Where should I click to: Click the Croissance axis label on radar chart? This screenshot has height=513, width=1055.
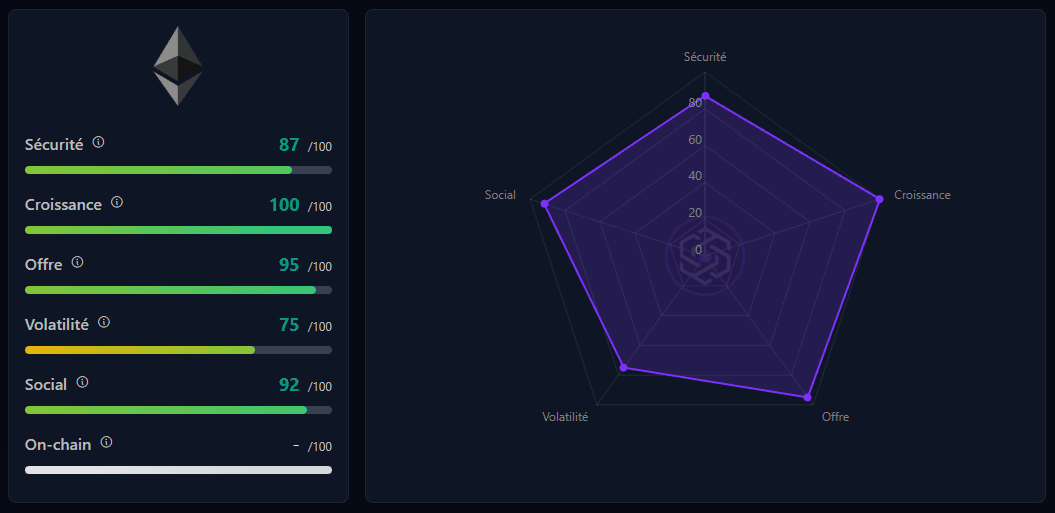coord(922,195)
